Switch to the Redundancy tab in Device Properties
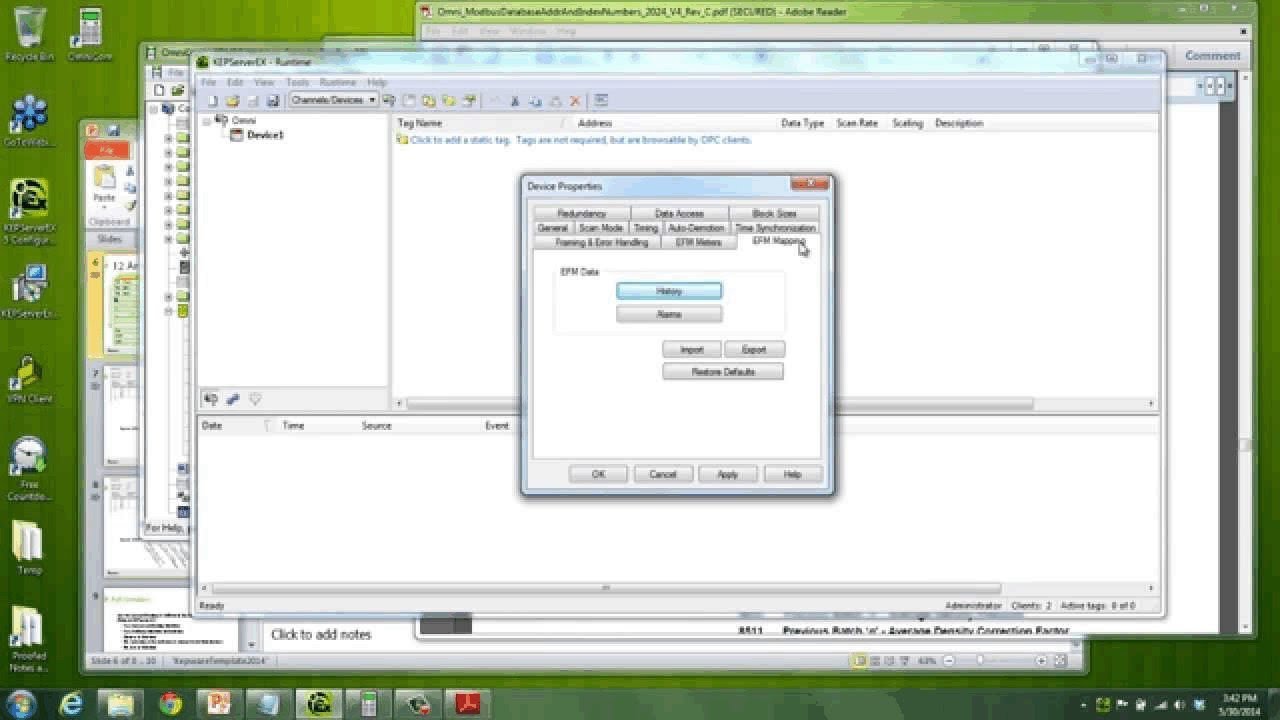The image size is (1280, 720). click(582, 214)
